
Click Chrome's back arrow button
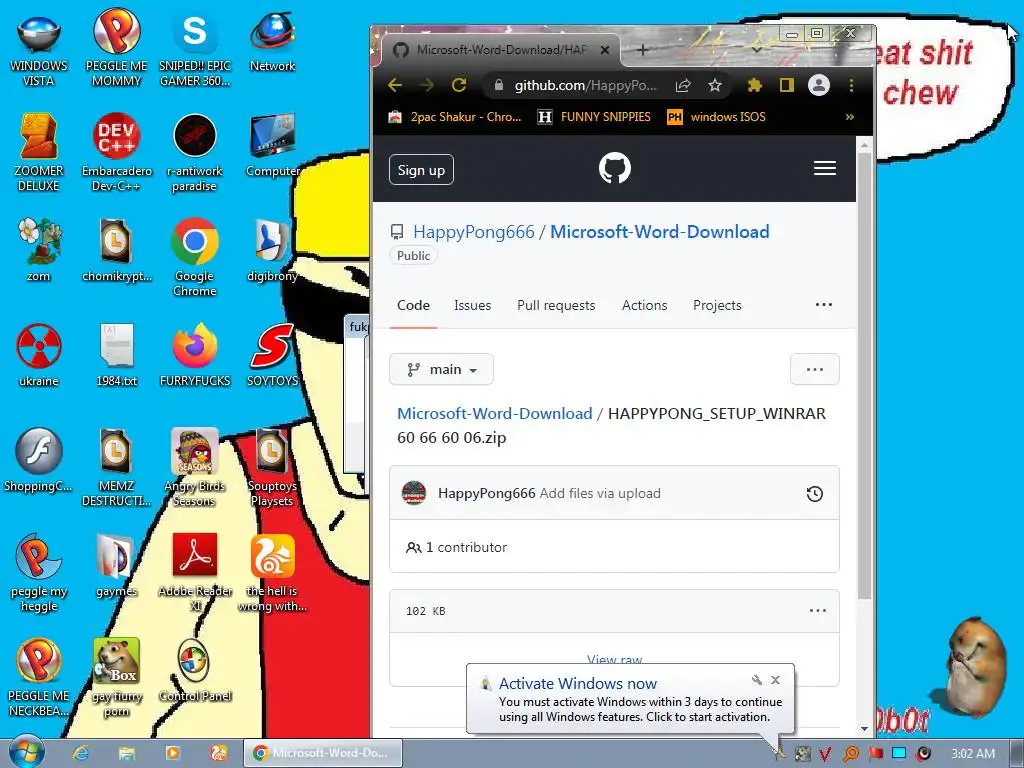point(395,85)
